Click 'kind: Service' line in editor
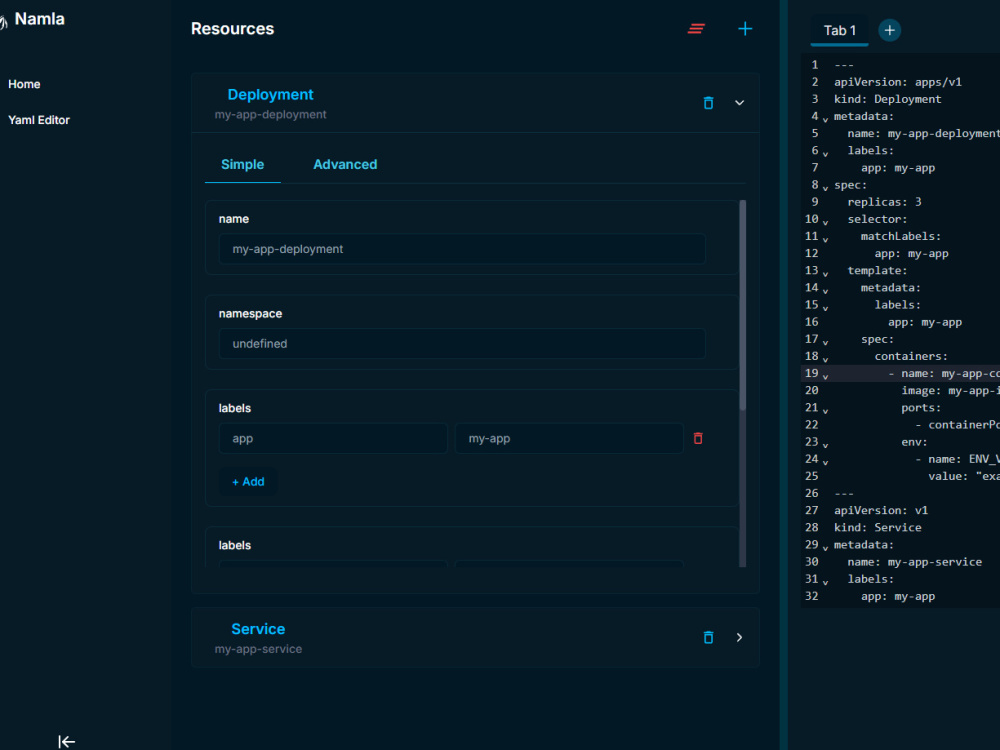The image size is (1000, 750). (878, 527)
